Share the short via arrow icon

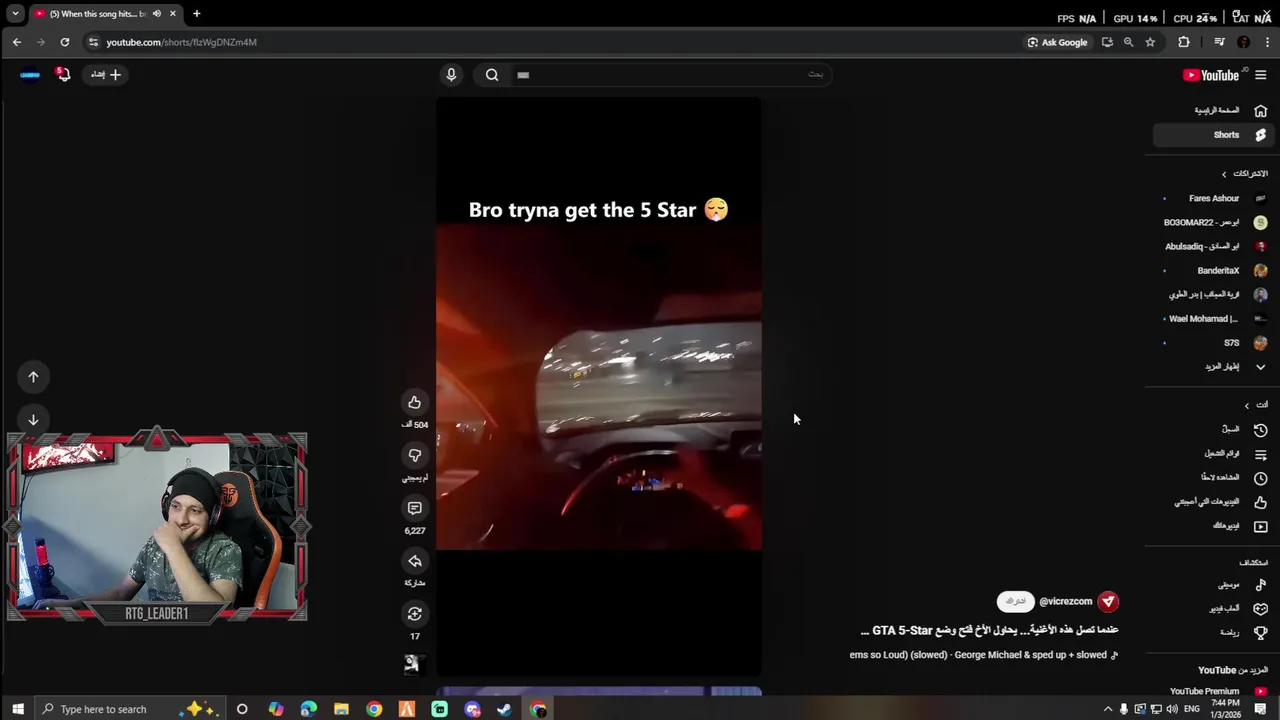pos(414,561)
